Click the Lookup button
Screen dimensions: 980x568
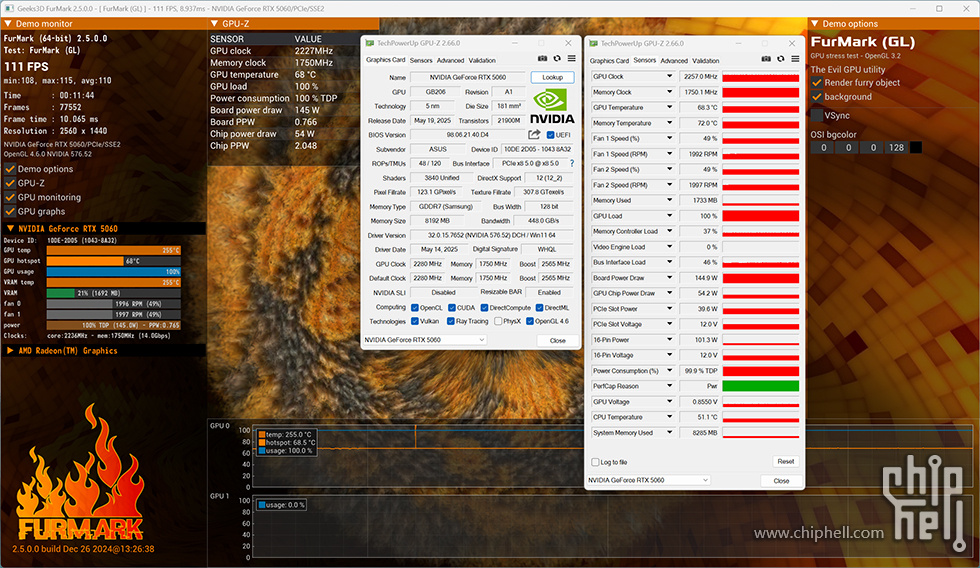click(552, 77)
